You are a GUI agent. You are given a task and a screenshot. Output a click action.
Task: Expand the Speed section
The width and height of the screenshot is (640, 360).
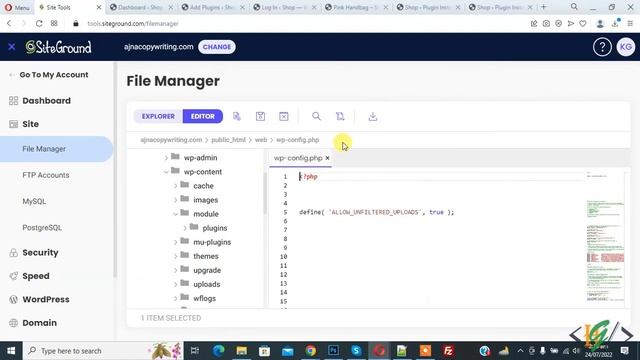(36, 276)
